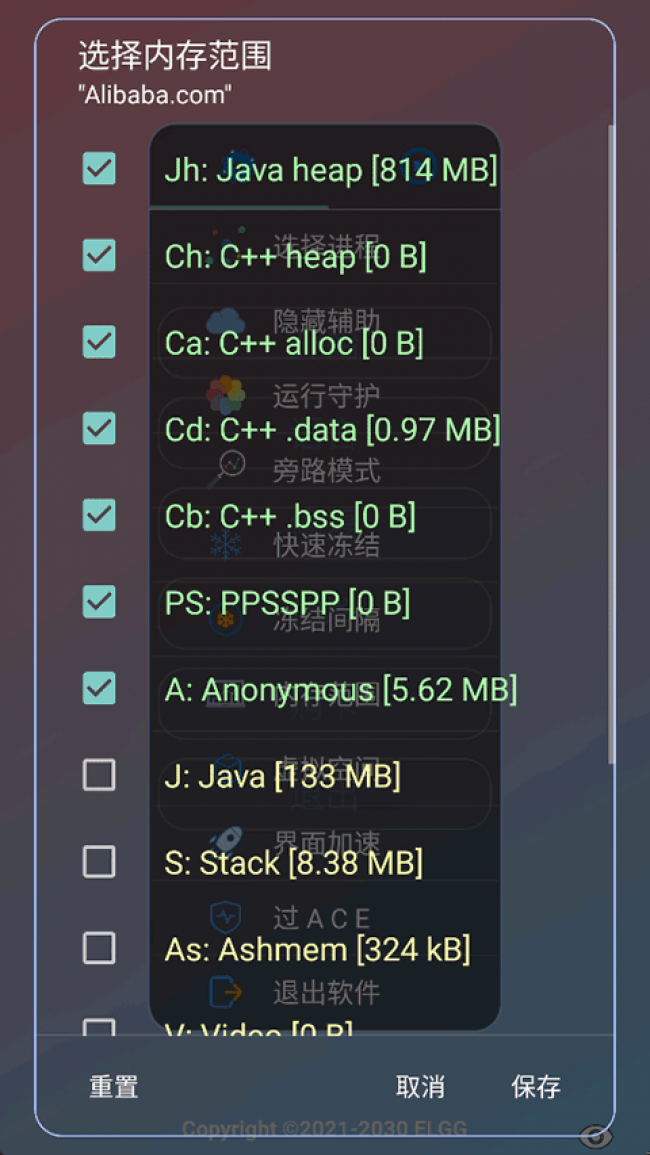Enable the J: Java memory range checkbox

coord(99,775)
